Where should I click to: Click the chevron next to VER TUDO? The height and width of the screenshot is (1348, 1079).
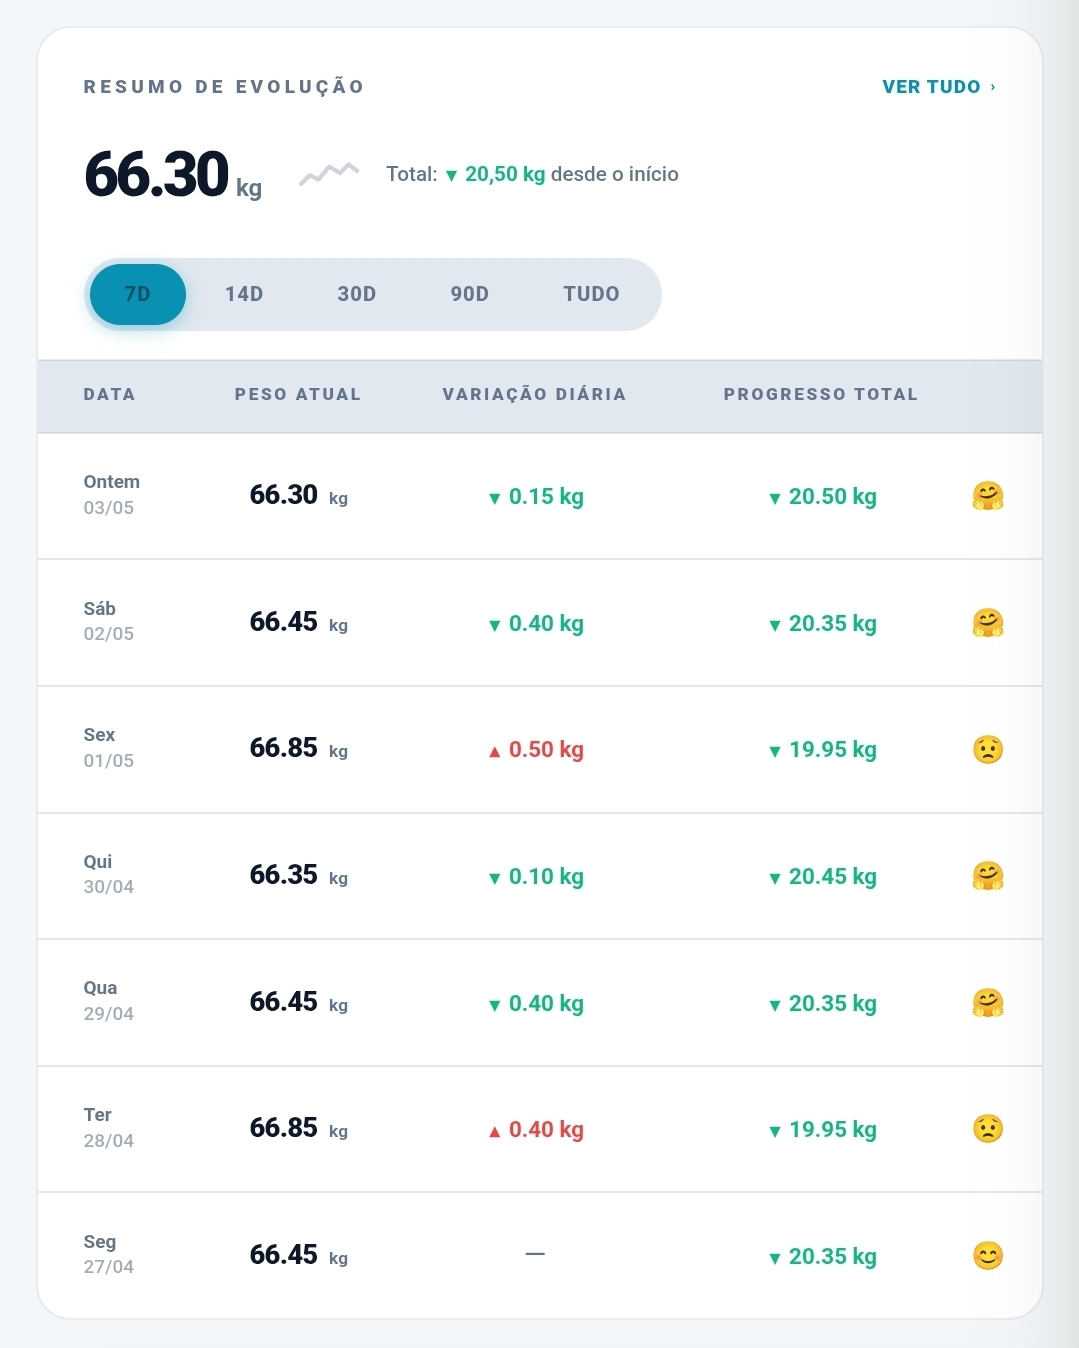[993, 87]
